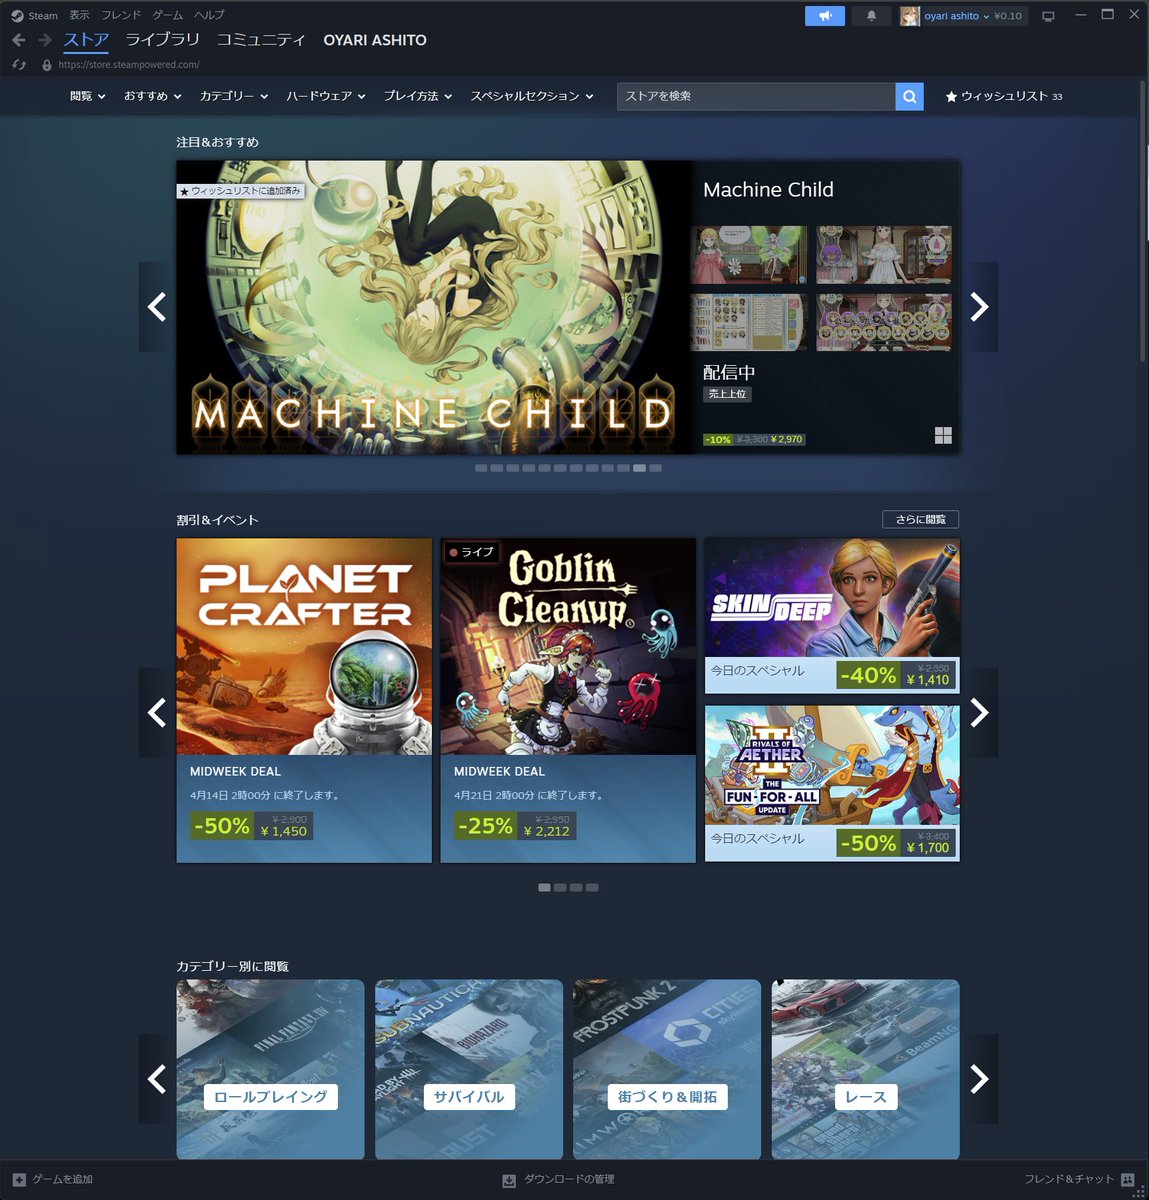Expand the カテゴリー dropdown menu
Screen dimensions: 1149x1200
click(234, 96)
